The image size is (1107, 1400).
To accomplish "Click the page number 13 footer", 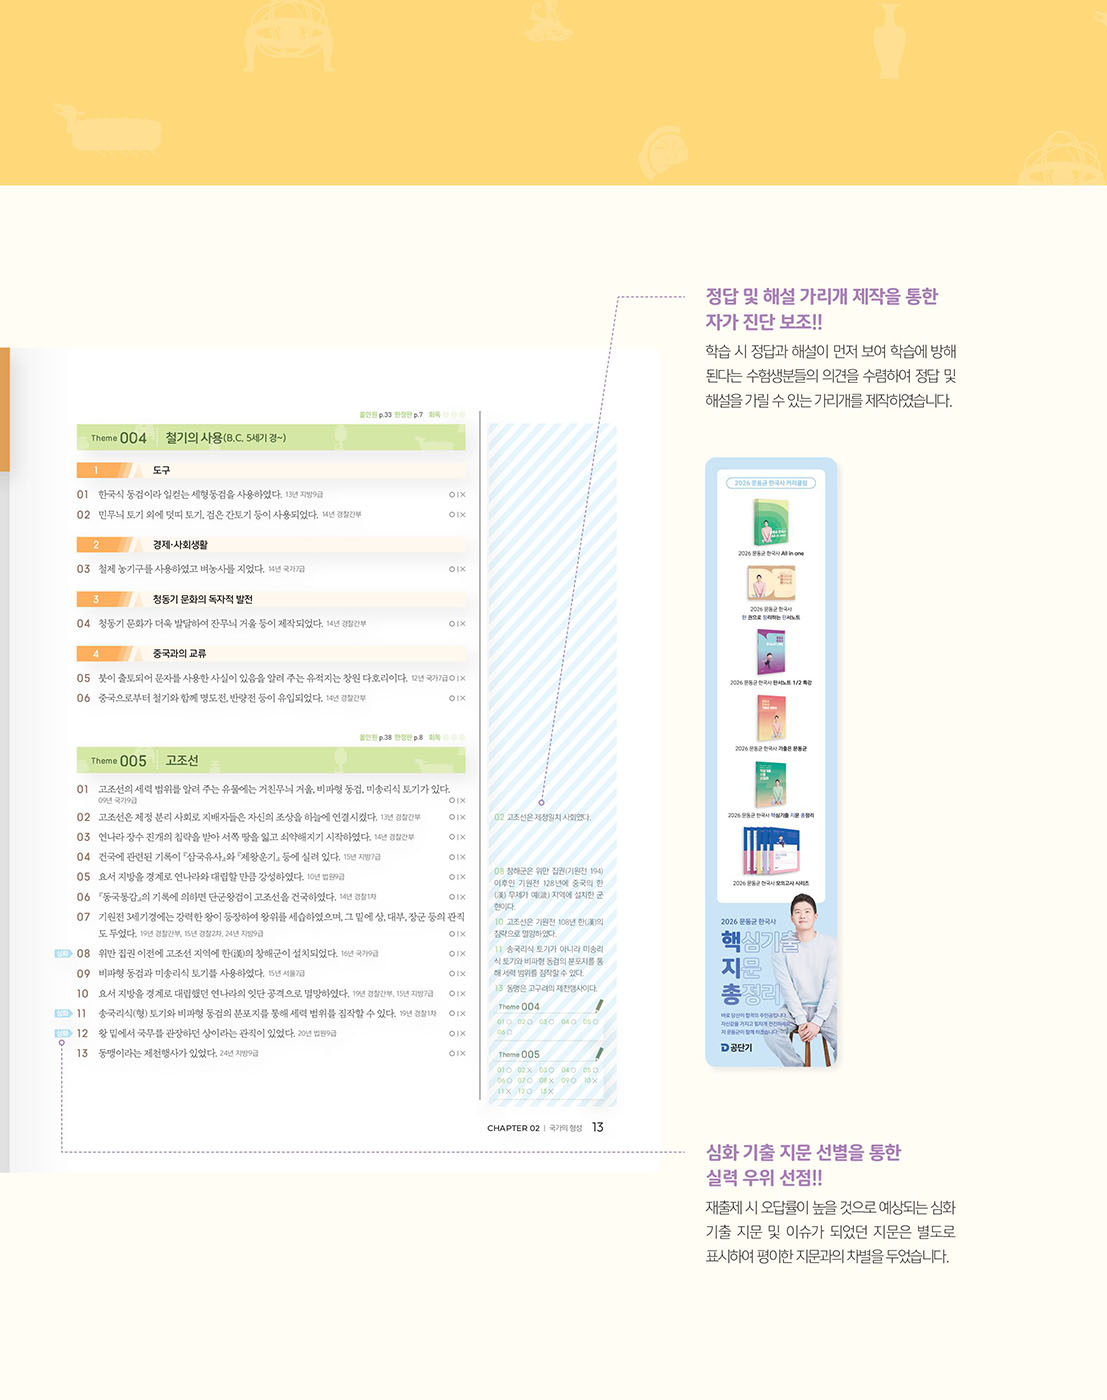I will tap(597, 1127).
